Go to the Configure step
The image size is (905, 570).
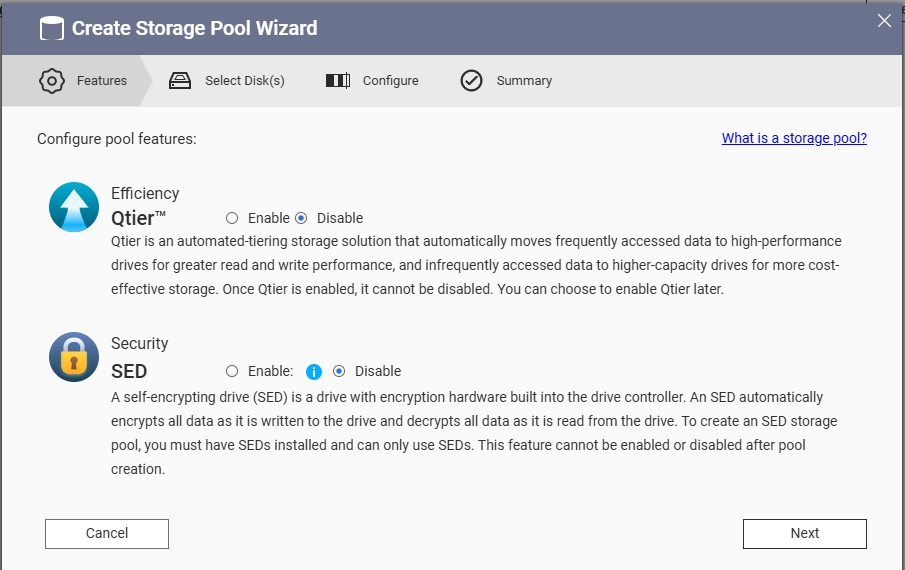tap(391, 81)
